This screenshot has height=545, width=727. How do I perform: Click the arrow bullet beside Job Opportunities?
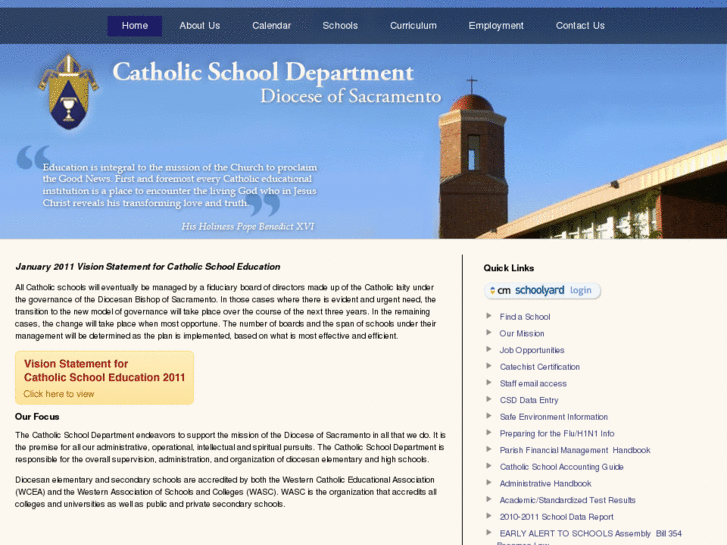(489, 349)
